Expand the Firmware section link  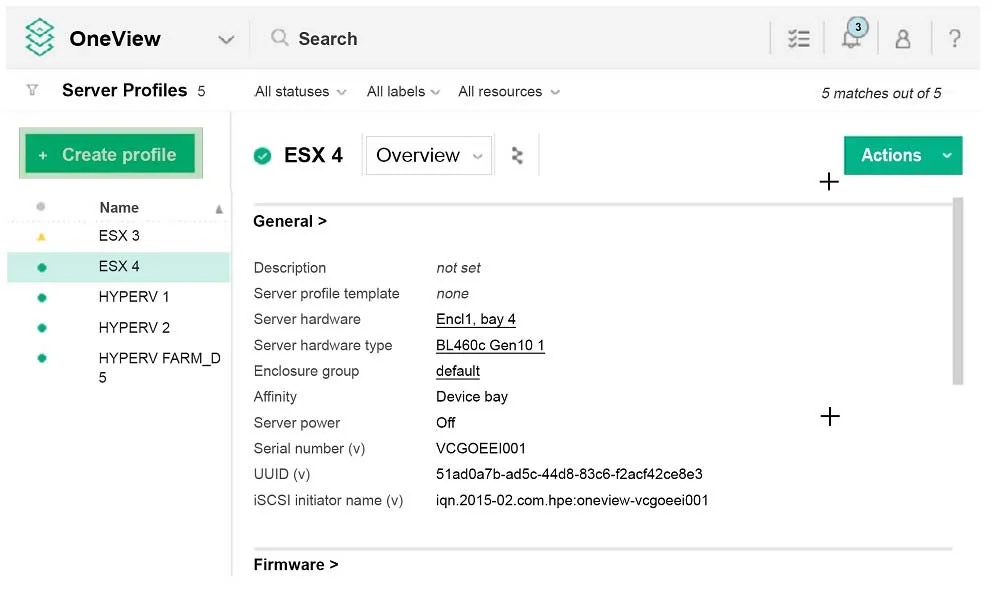click(295, 565)
